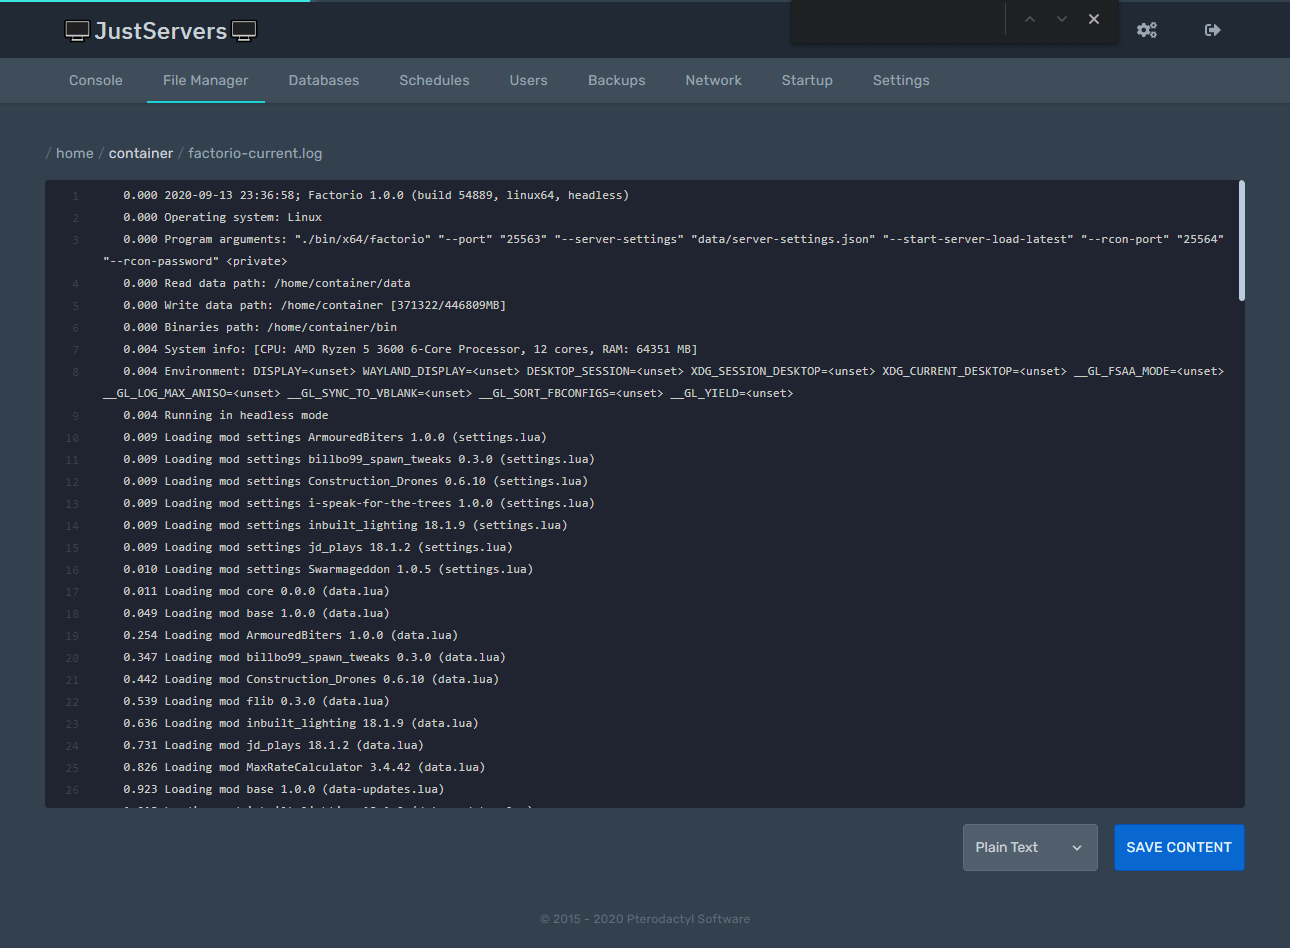The height and width of the screenshot is (948, 1290).
Task: Click 'Loading mod jd_plays 18.1.2 (data.lua)' line
Action: (273, 745)
